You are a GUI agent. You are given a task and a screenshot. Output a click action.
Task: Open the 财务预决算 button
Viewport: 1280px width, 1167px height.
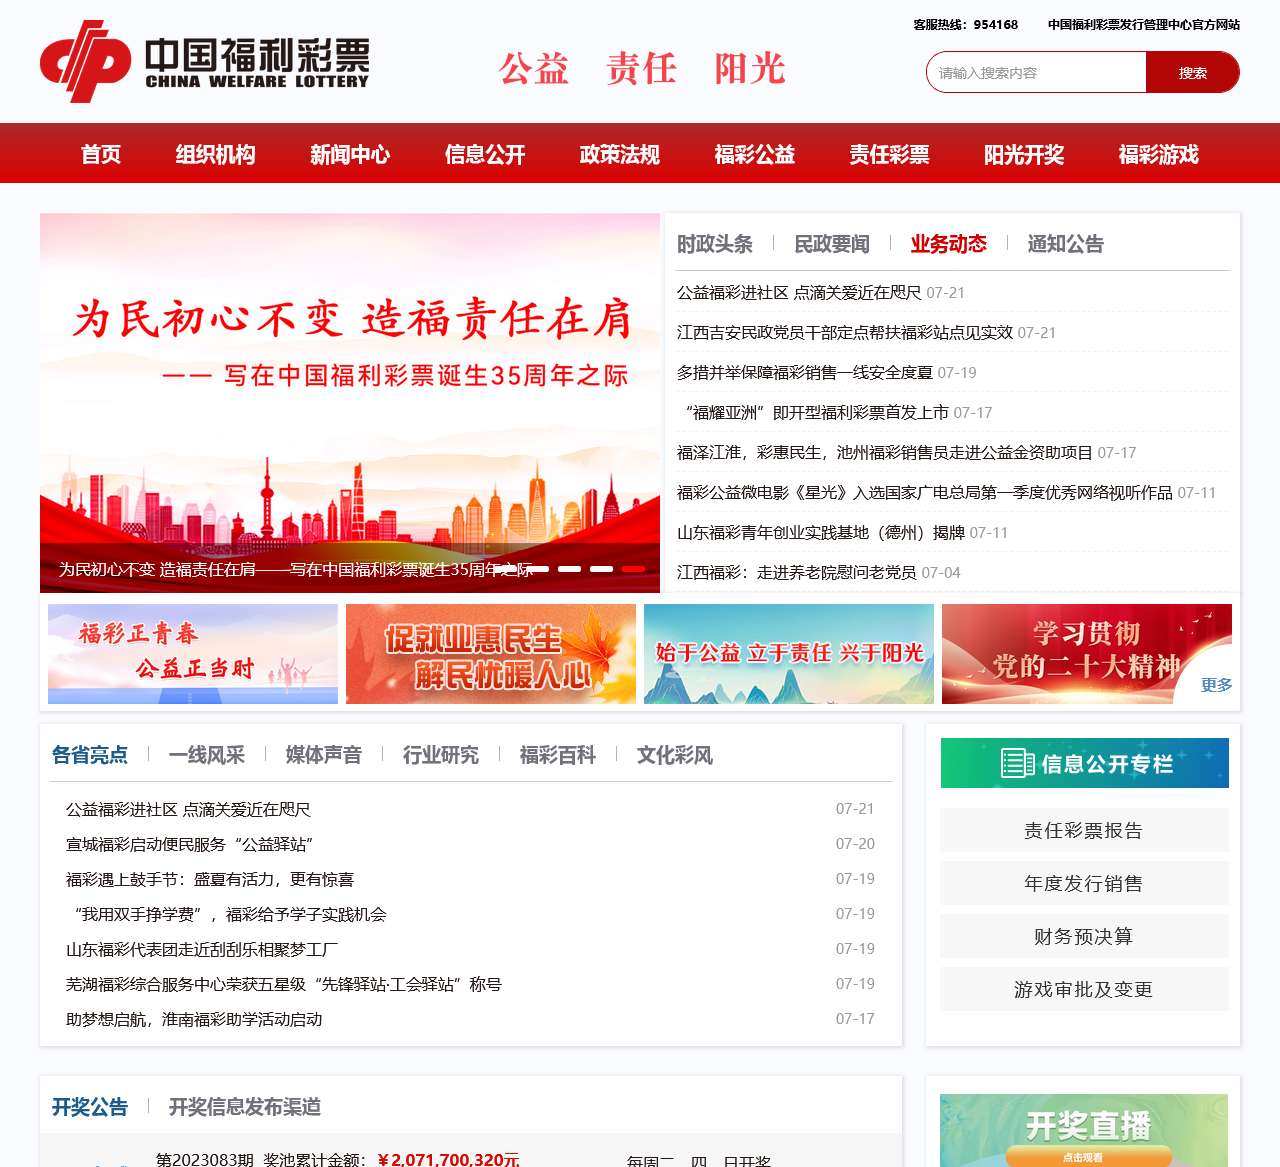click(x=1084, y=936)
